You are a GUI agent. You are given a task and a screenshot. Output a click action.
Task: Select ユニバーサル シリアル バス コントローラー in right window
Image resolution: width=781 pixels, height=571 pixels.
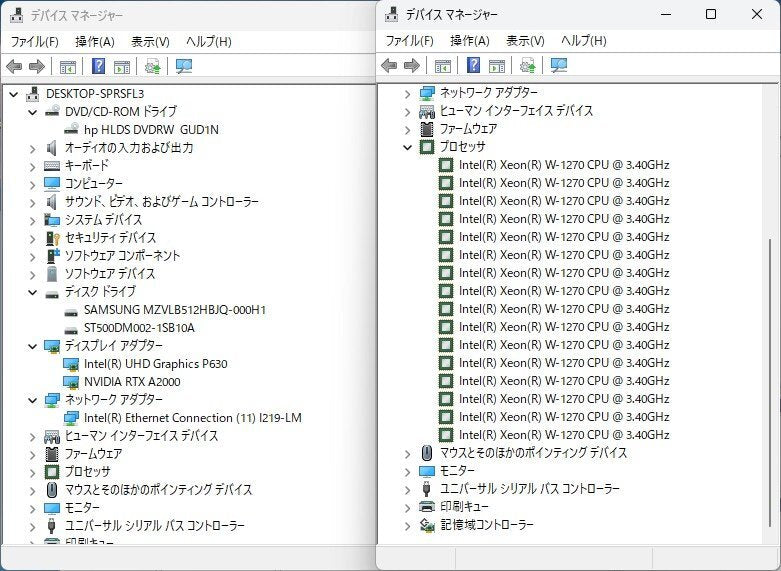530,489
